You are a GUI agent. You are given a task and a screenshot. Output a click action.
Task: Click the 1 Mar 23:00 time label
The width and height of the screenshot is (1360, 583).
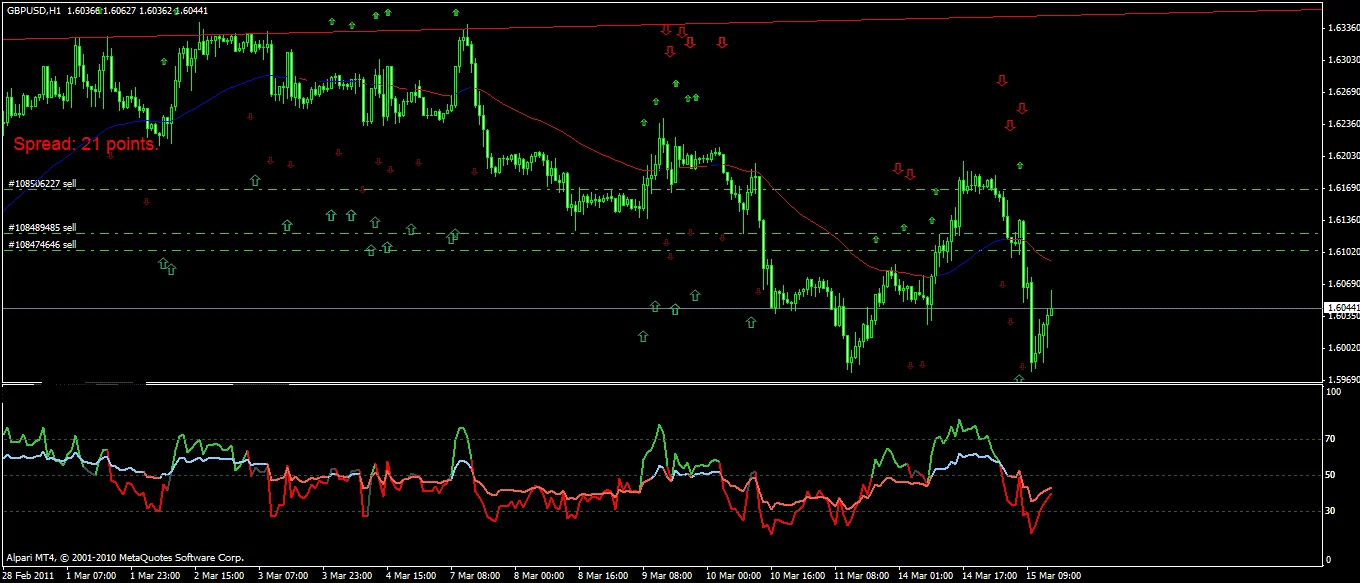point(156,576)
